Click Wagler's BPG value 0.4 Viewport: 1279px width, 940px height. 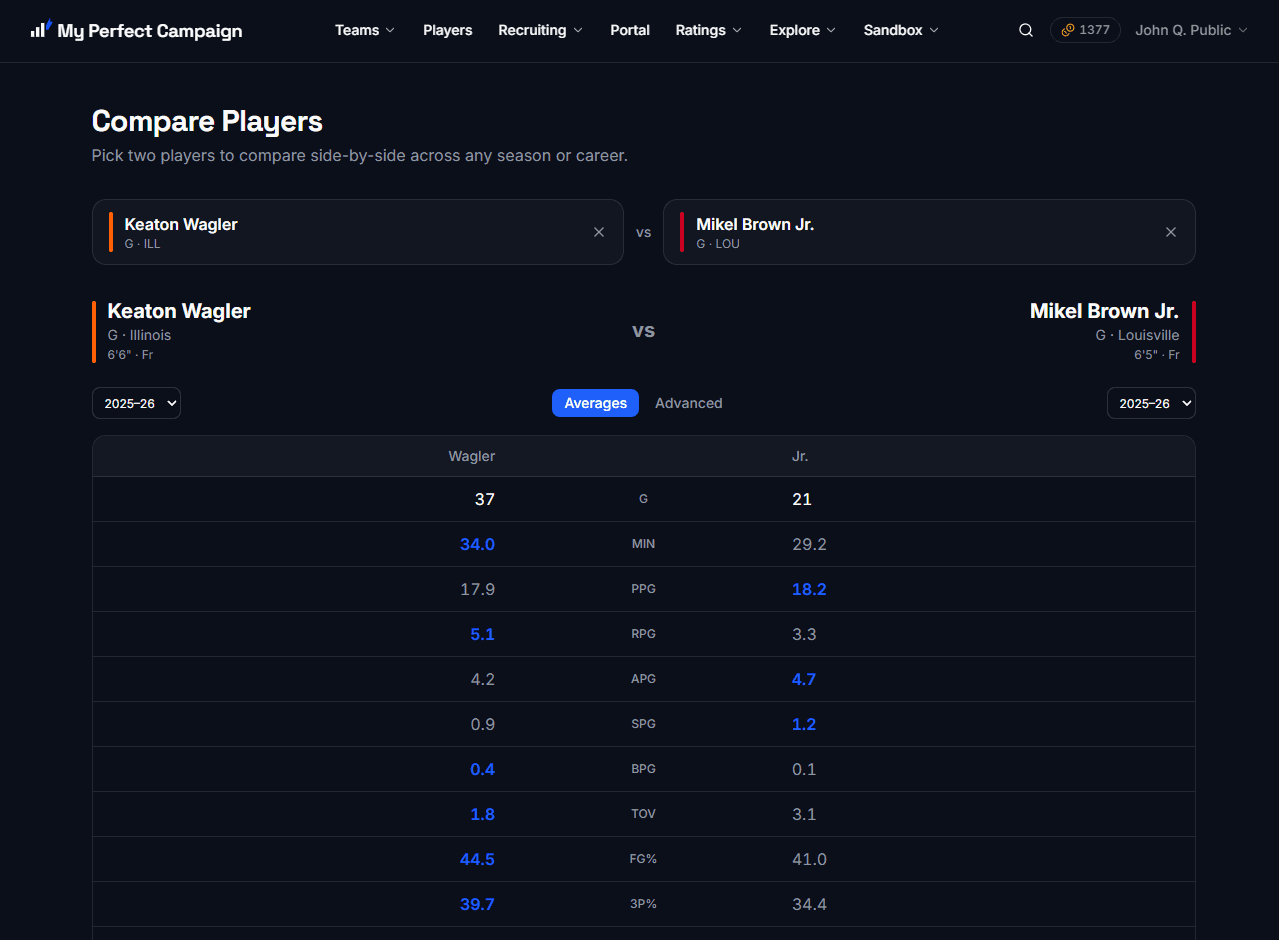pyautogui.click(x=483, y=769)
